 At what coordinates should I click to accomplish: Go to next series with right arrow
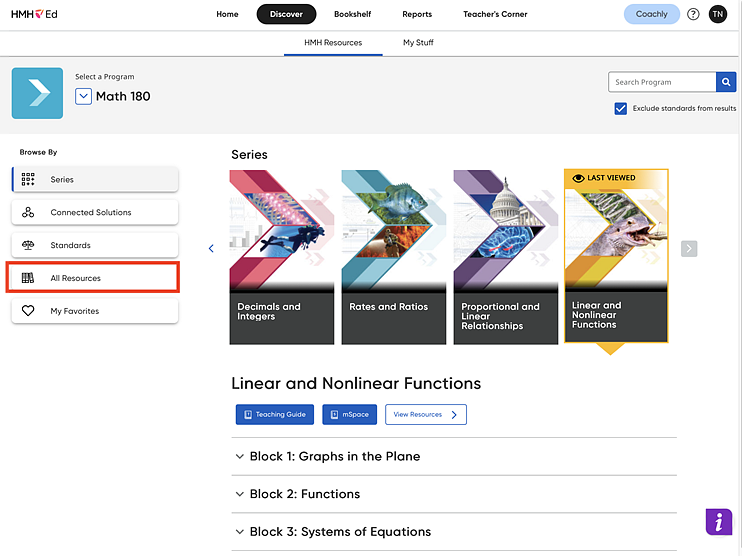click(689, 248)
